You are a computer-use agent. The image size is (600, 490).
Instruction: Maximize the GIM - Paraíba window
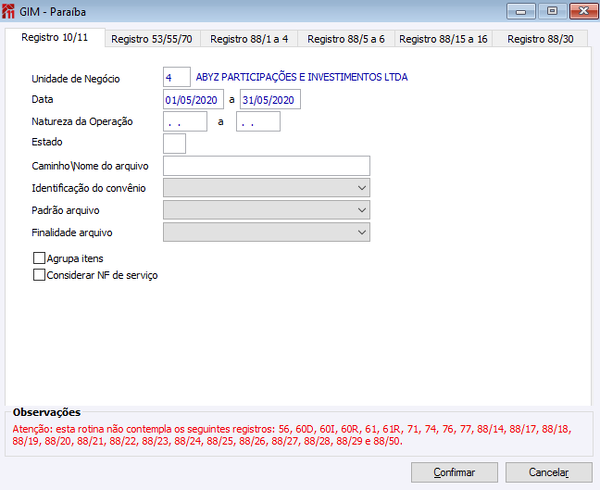coord(552,11)
